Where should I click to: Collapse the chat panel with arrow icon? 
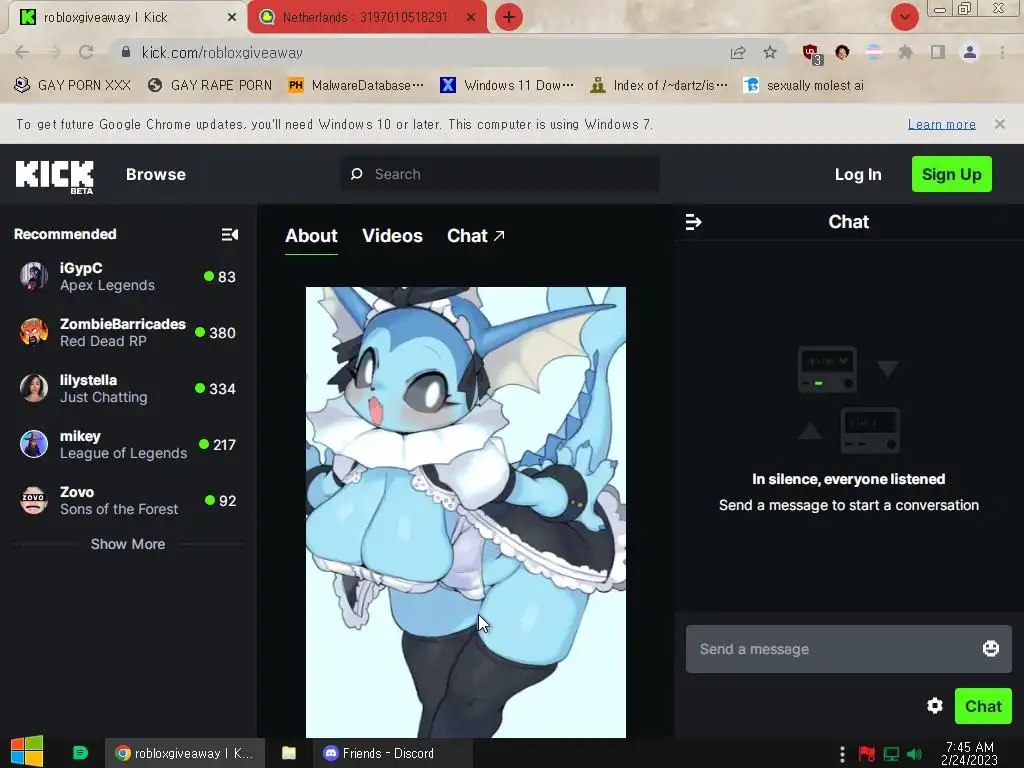[x=693, y=222]
